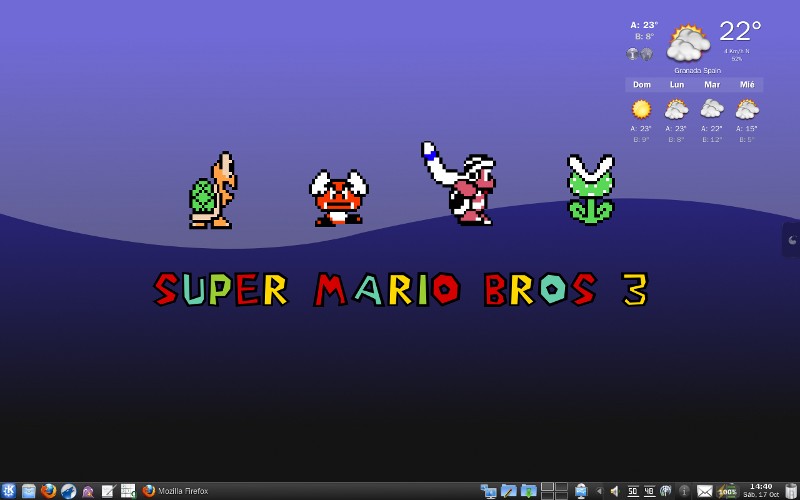
Task: Click the partly cloudy icon under Lun
Action: click(677, 109)
